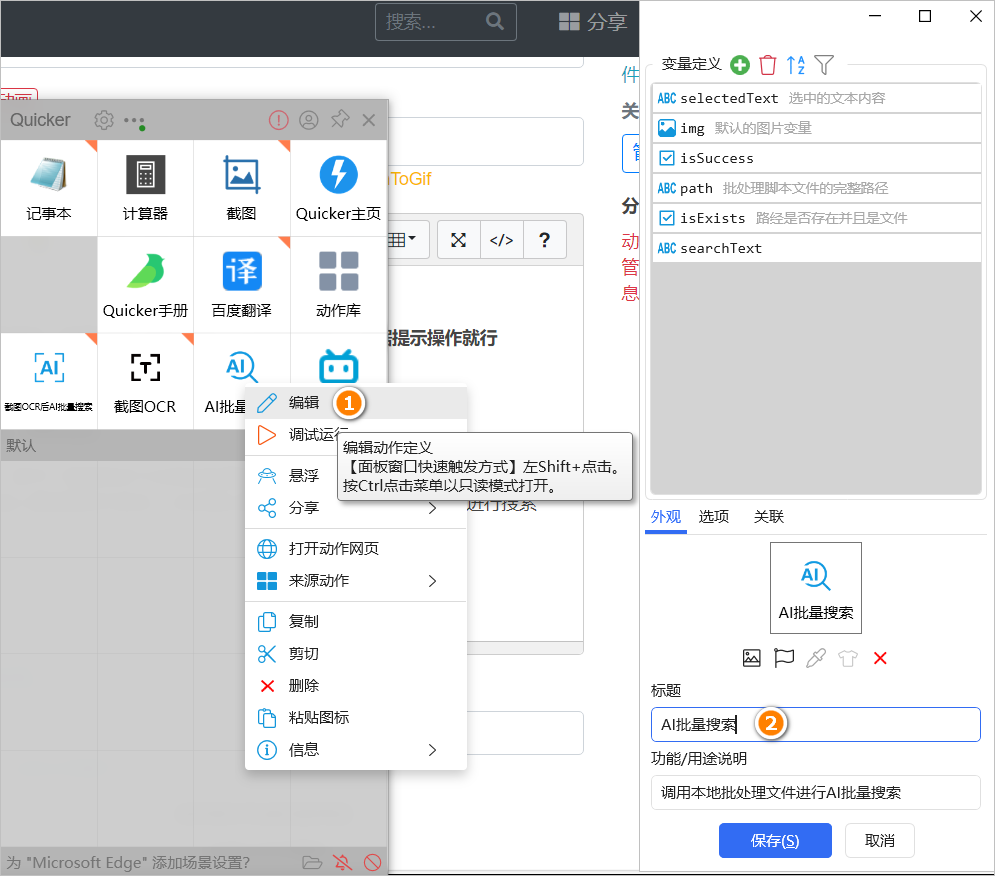This screenshot has width=995, height=876.
Task: Save with the 保存(S) button
Action: (775, 840)
